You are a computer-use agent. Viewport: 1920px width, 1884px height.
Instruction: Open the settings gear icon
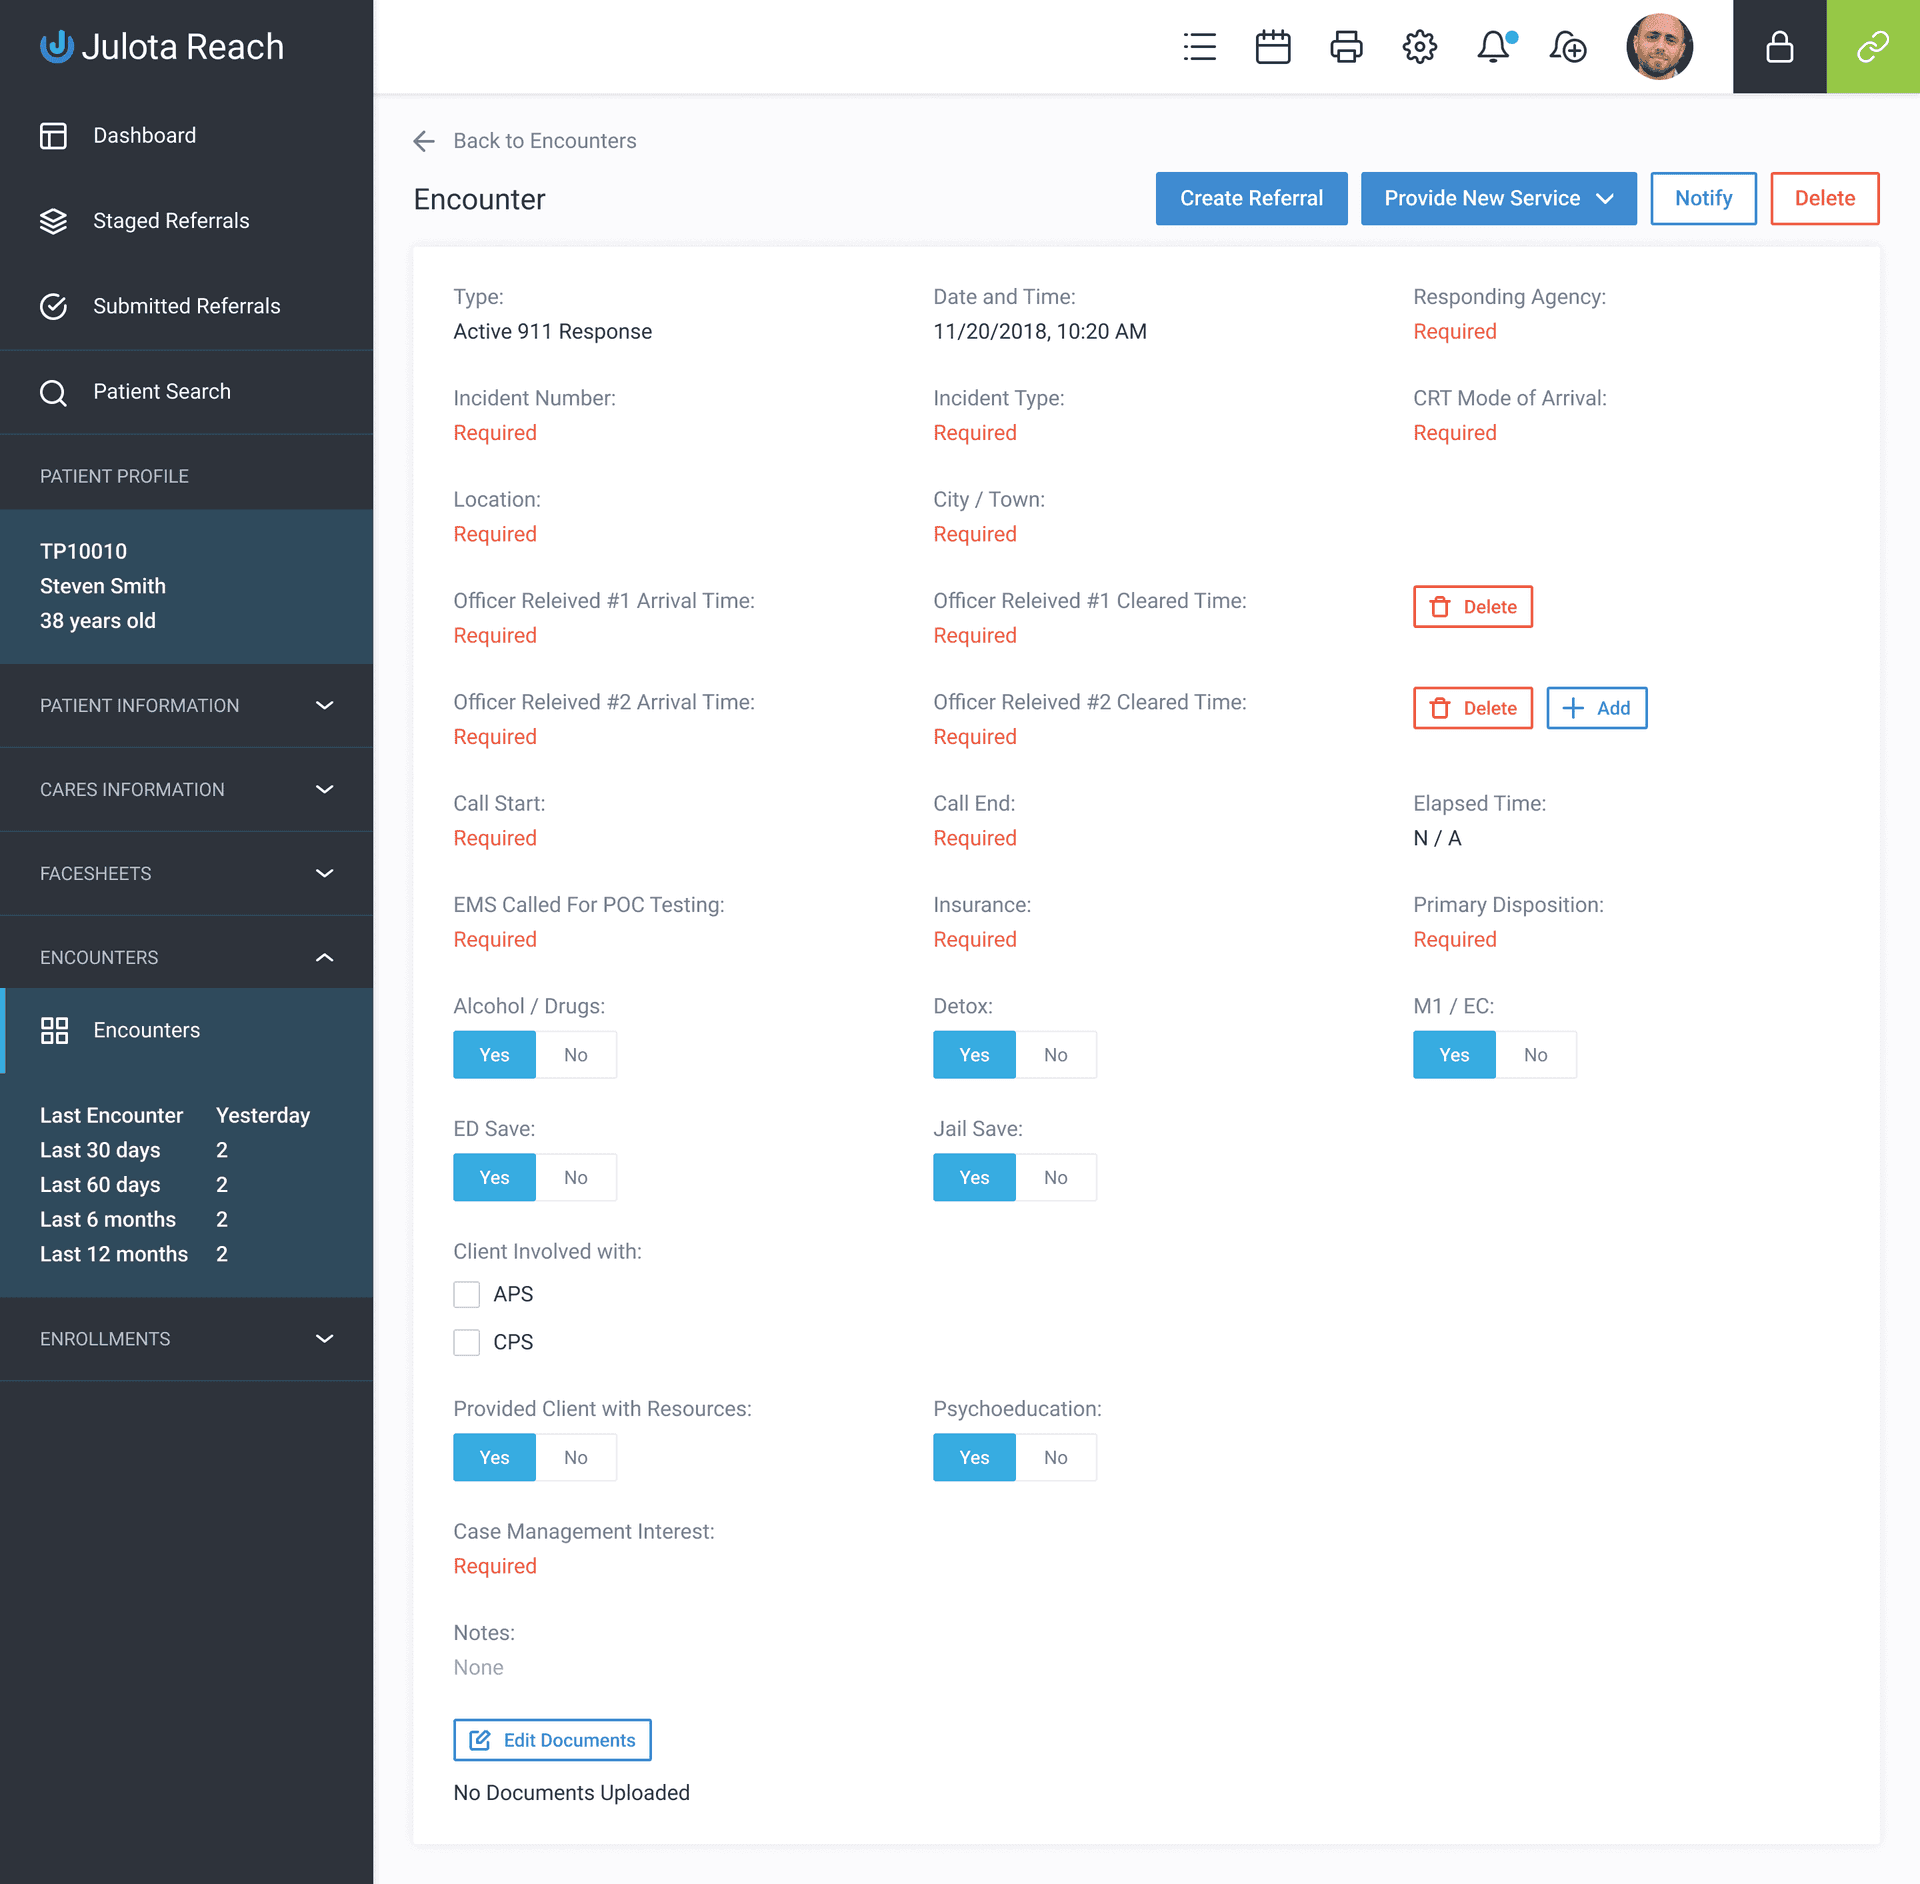click(1421, 47)
